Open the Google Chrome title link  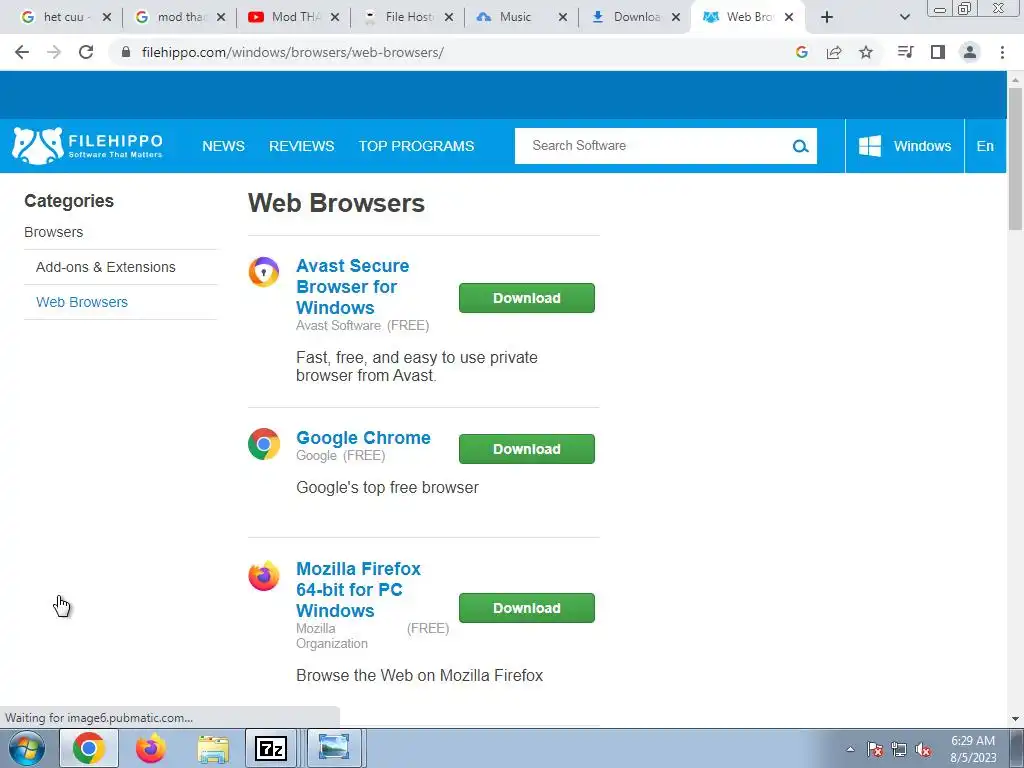(363, 438)
